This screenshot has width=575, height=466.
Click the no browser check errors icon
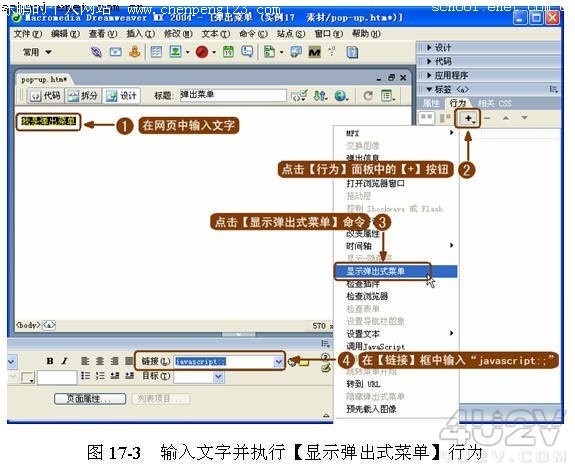pos(299,96)
